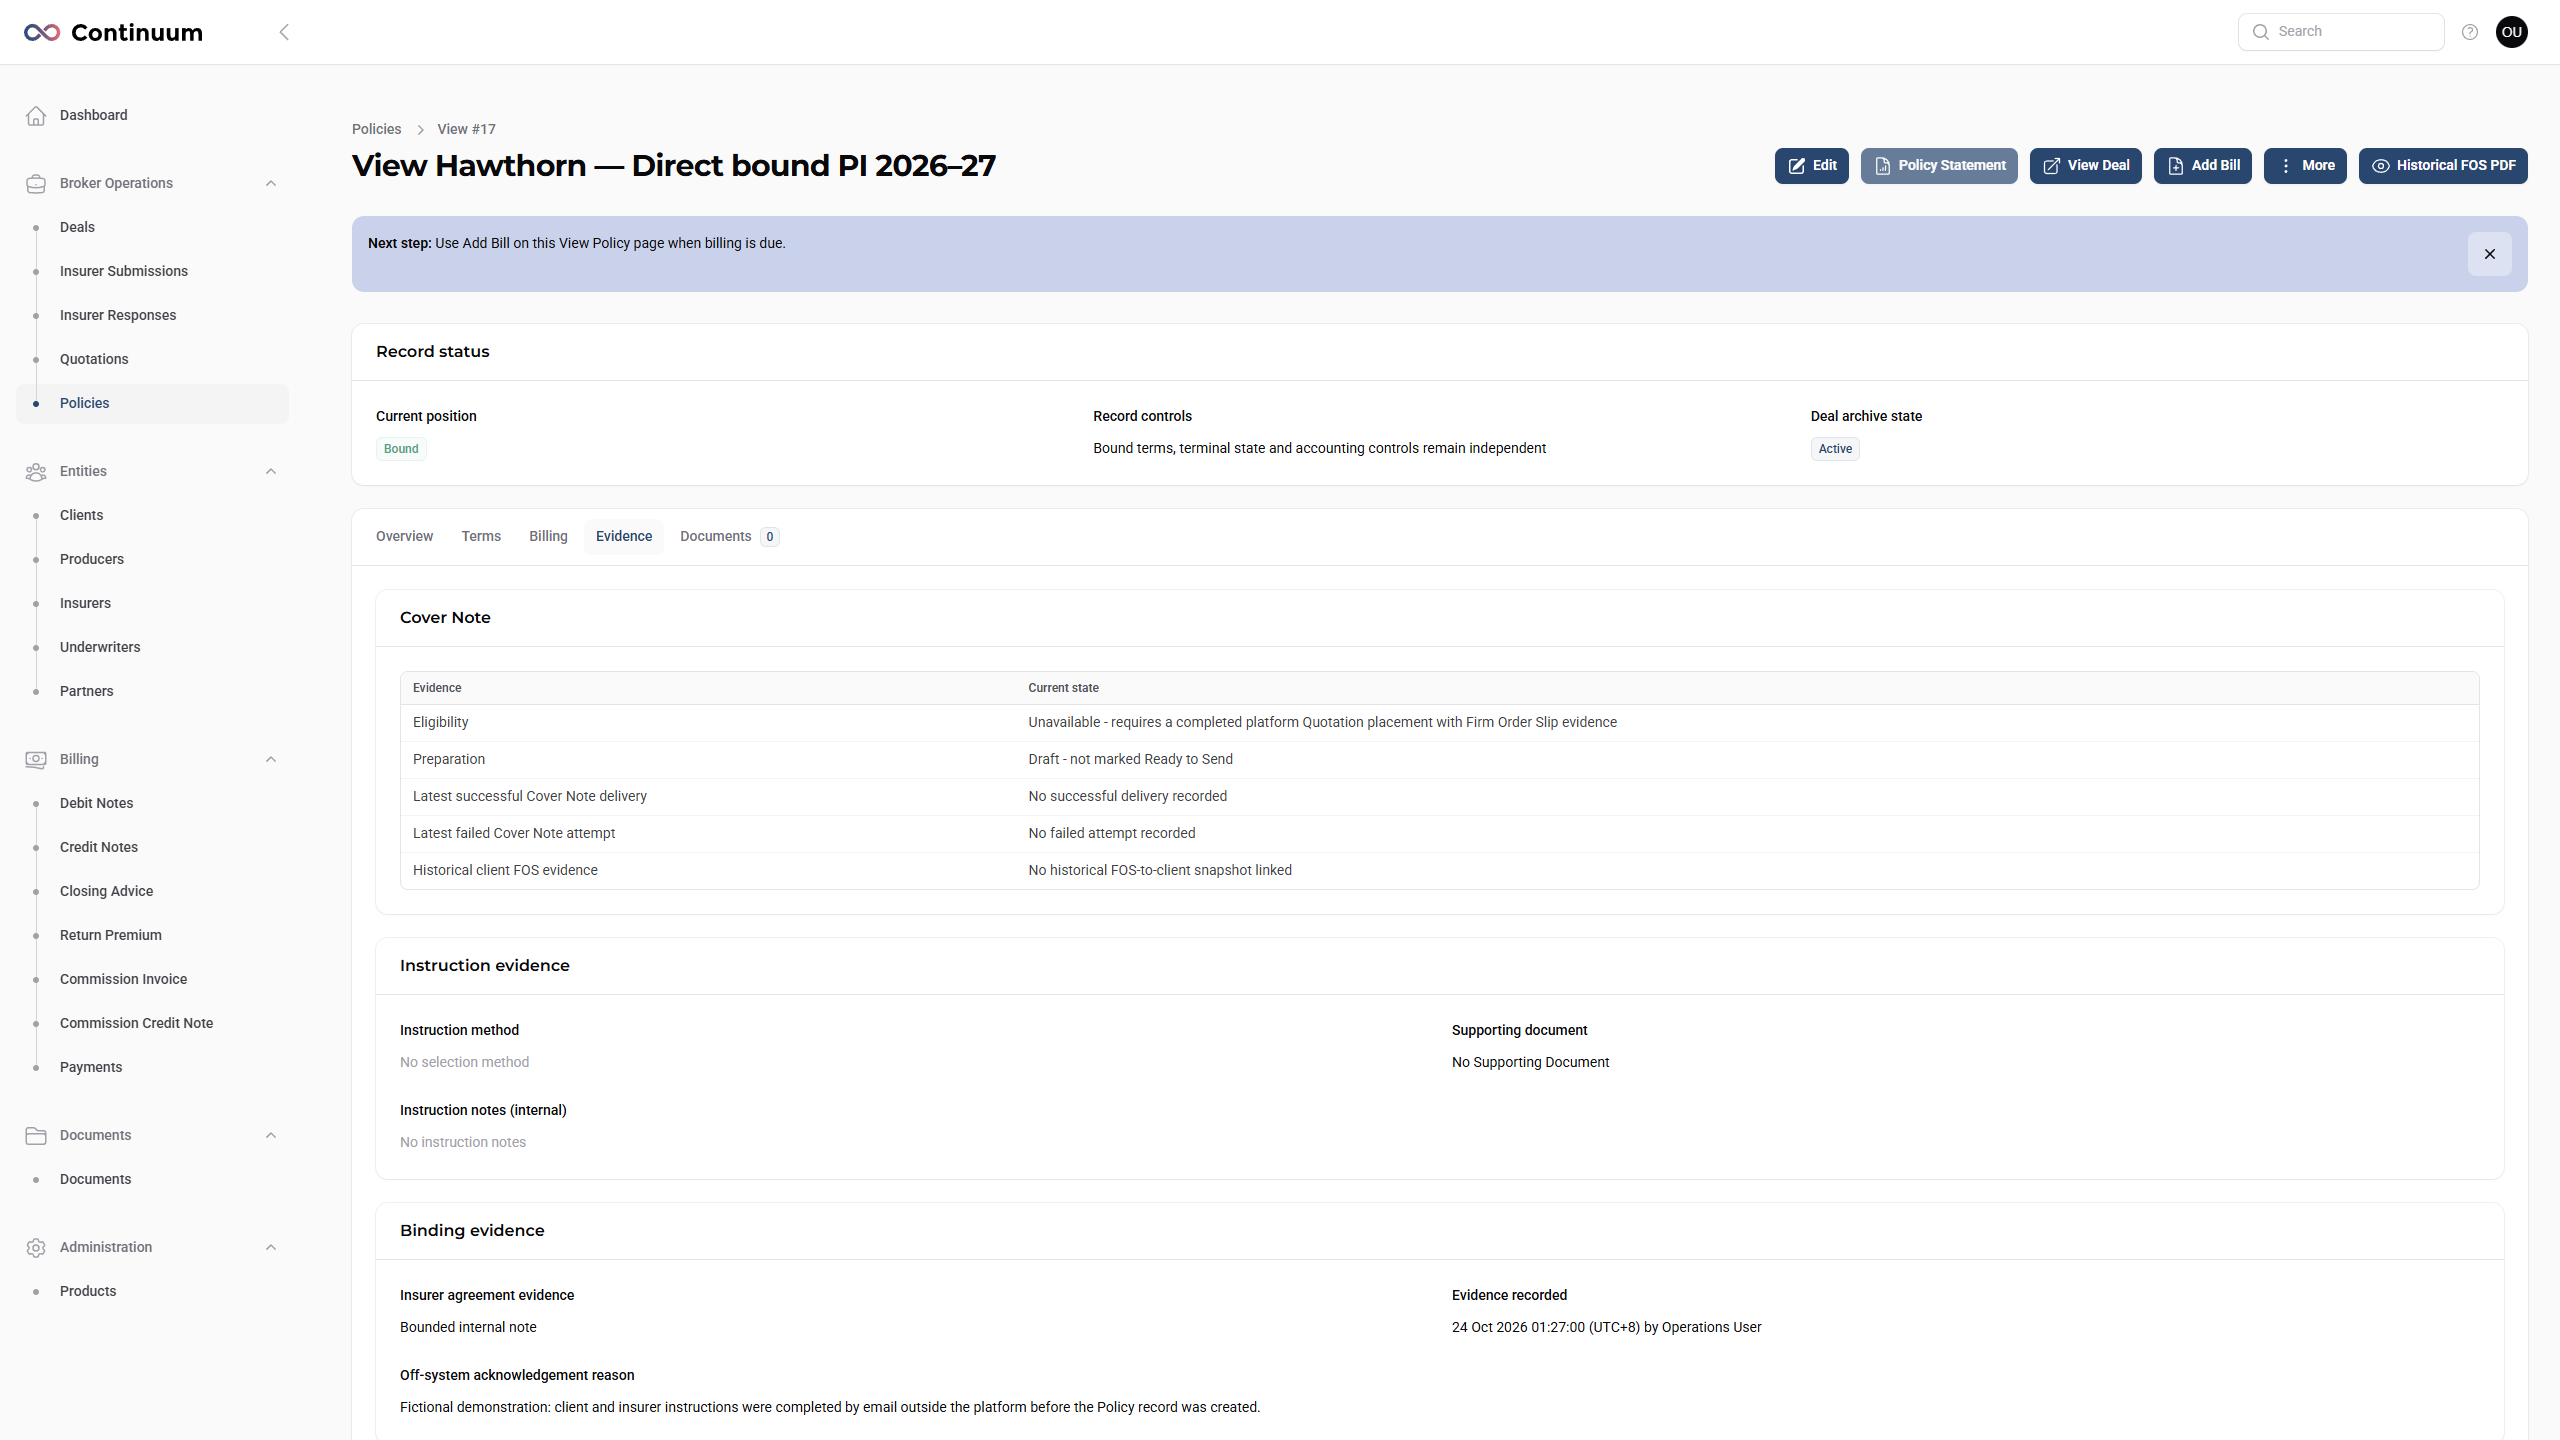Collapse the Documents section chevron

coord(271,1135)
